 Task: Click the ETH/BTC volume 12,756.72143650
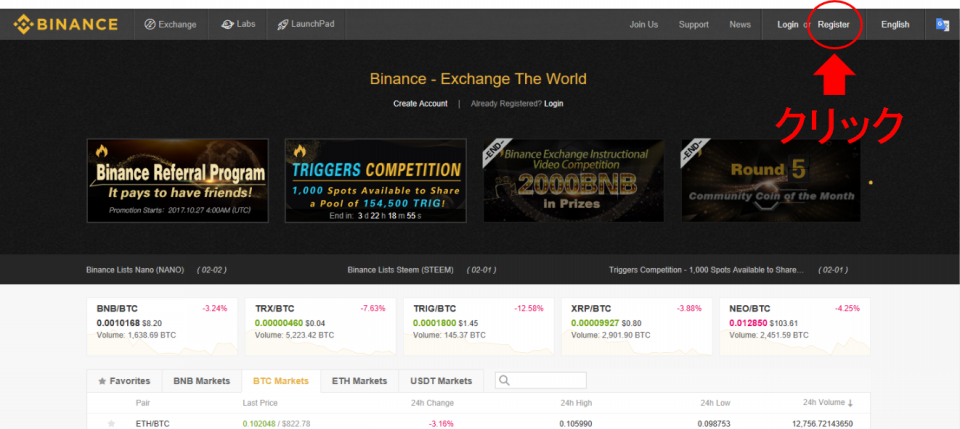point(822,423)
